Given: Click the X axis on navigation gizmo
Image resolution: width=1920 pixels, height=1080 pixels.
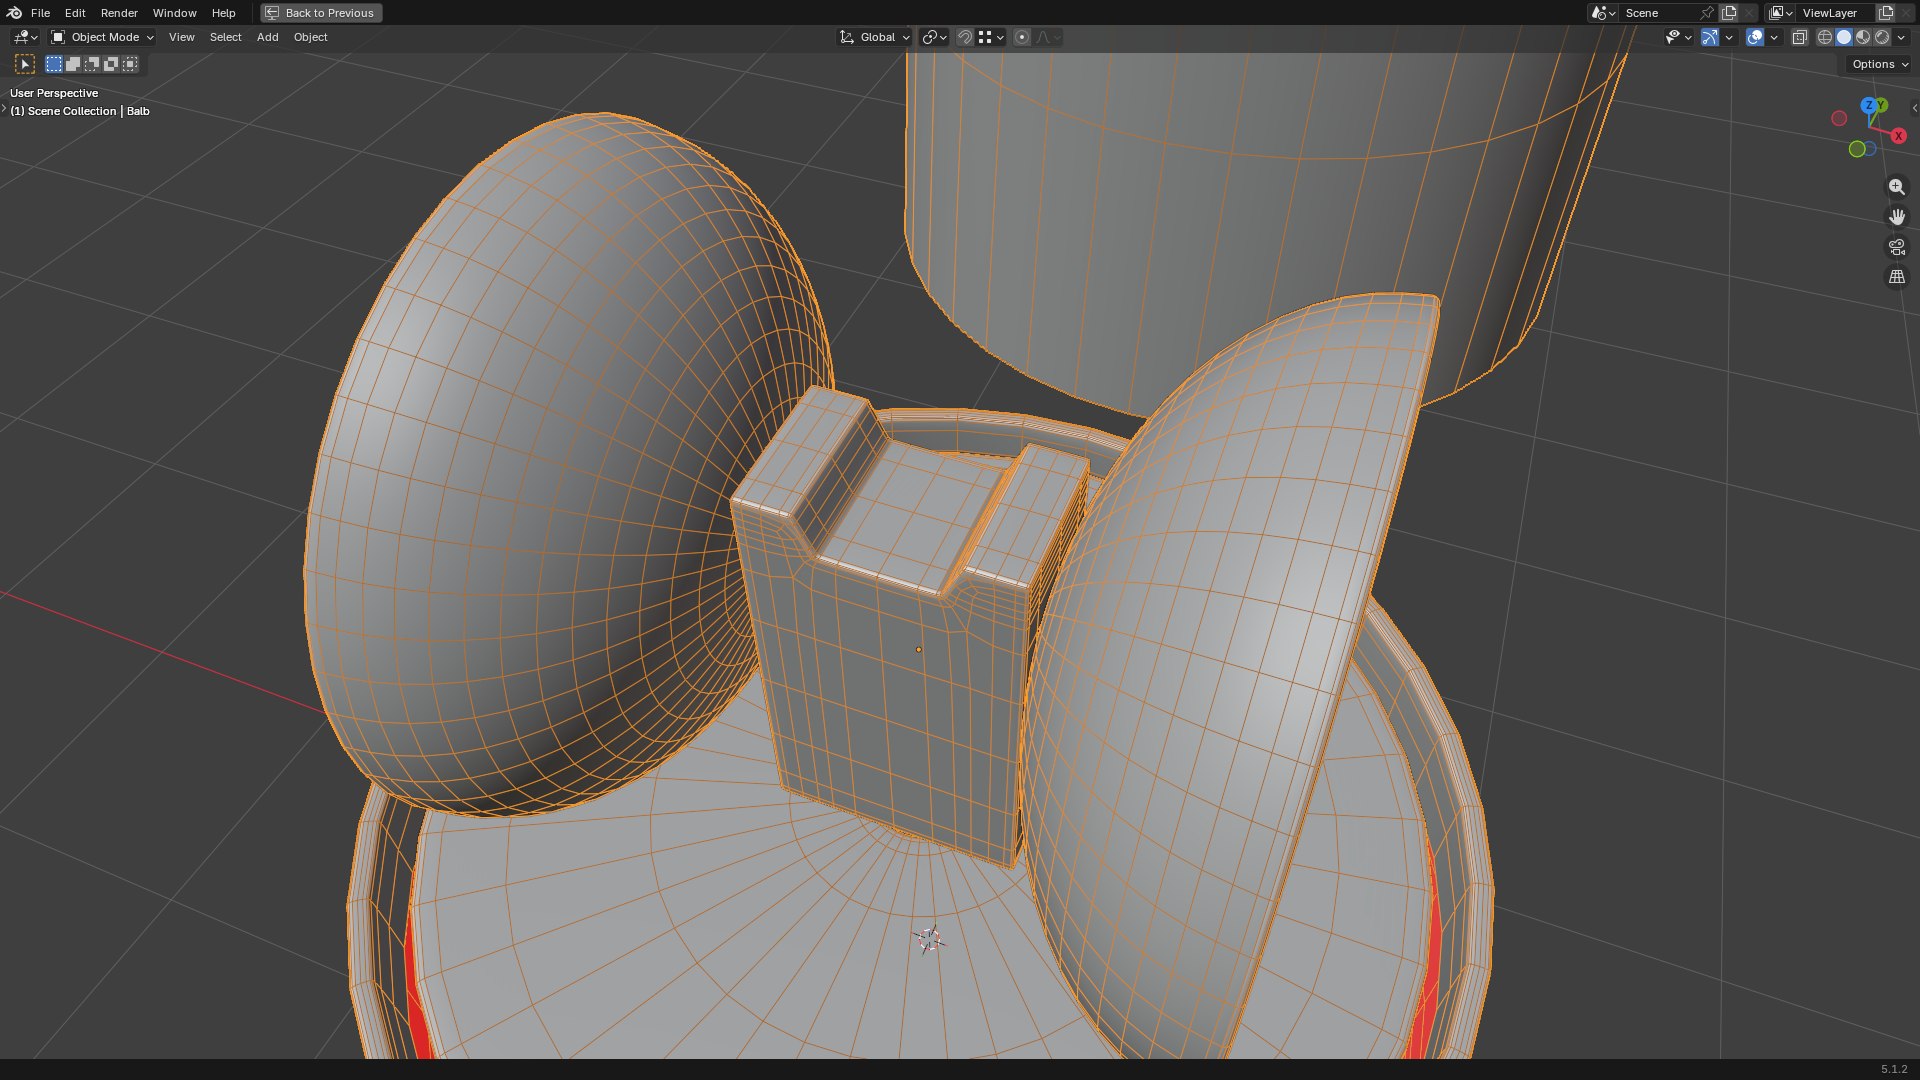Looking at the screenshot, I should 1898,136.
